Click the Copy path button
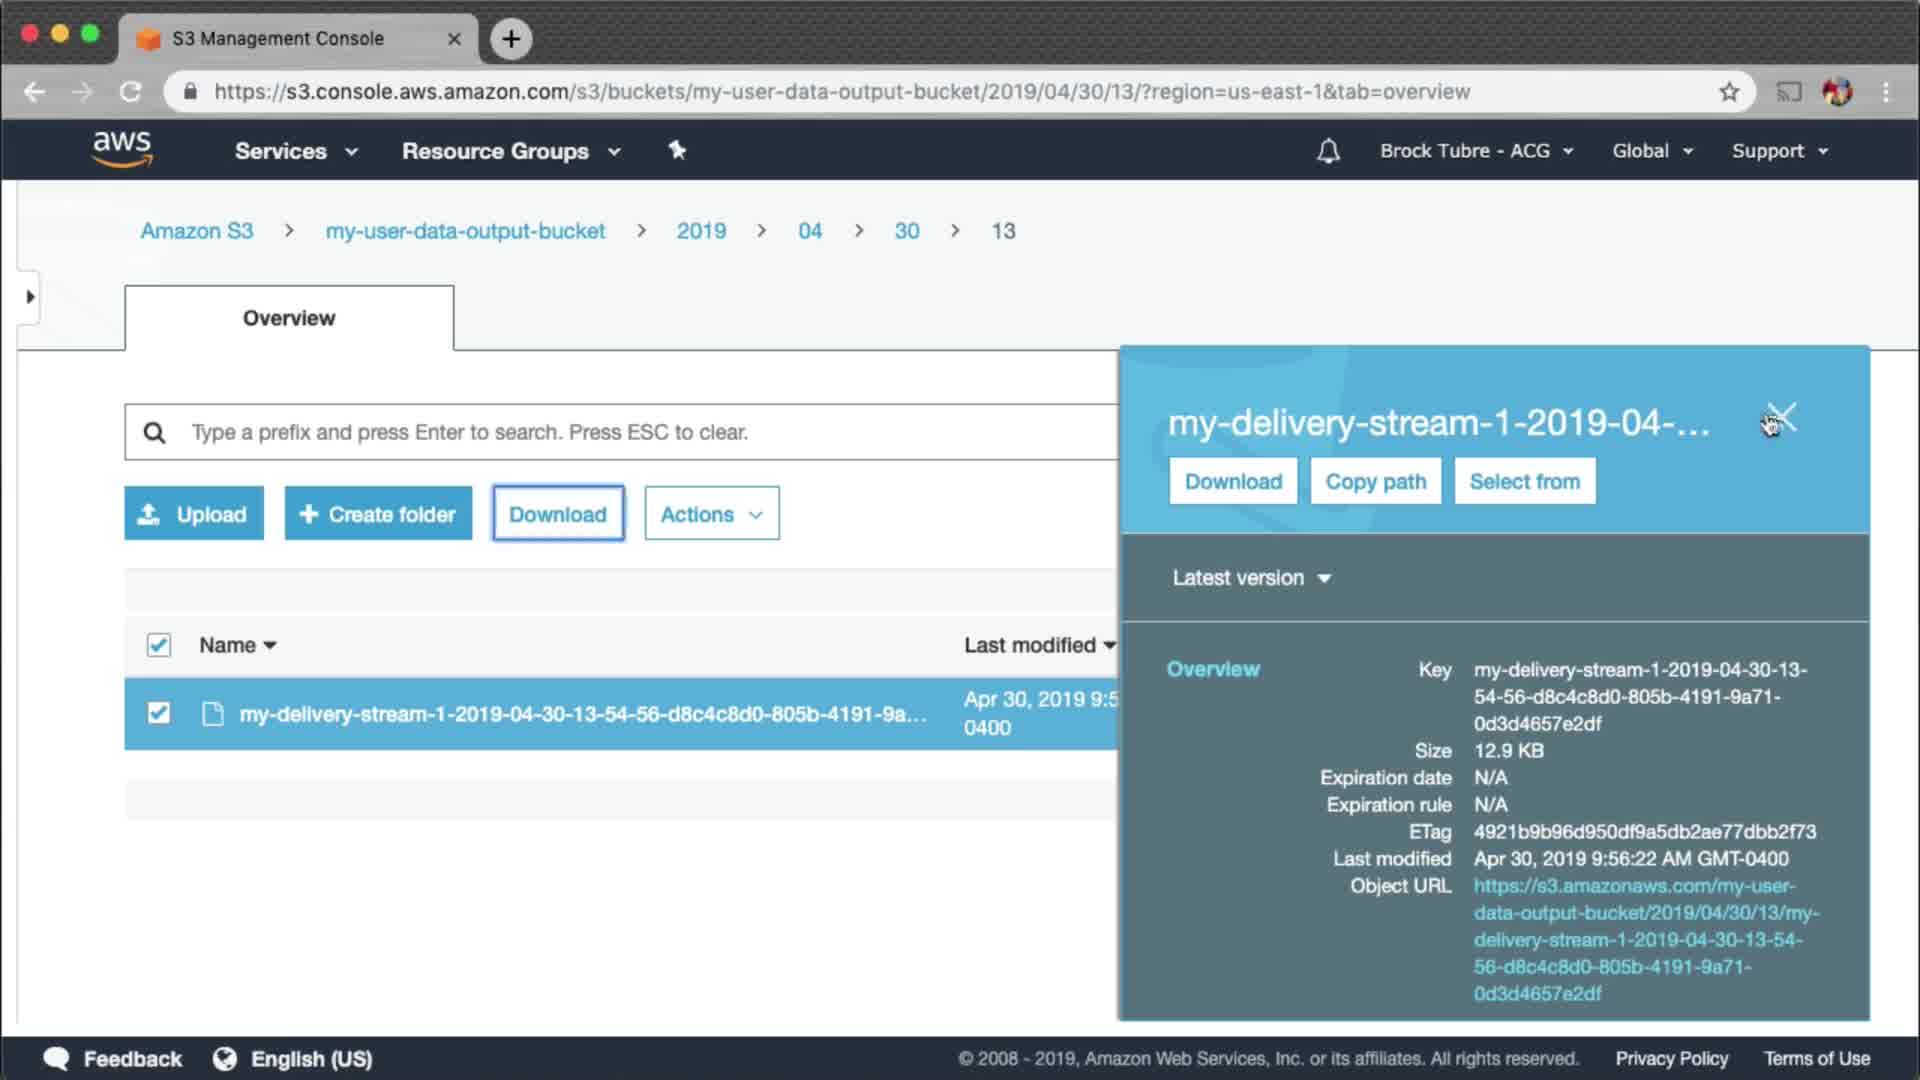 [1375, 482]
